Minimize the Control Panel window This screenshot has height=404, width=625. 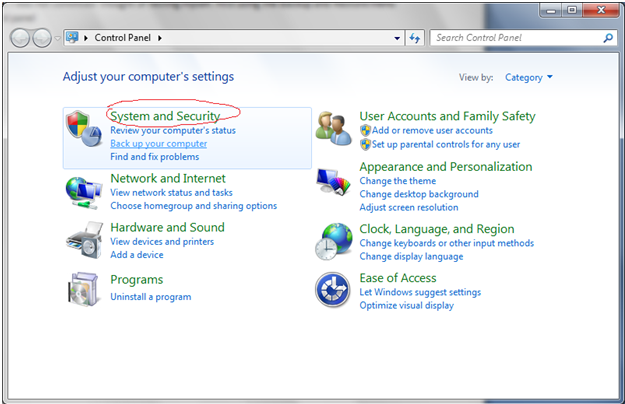pyautogui.click(x=551, y=10)
